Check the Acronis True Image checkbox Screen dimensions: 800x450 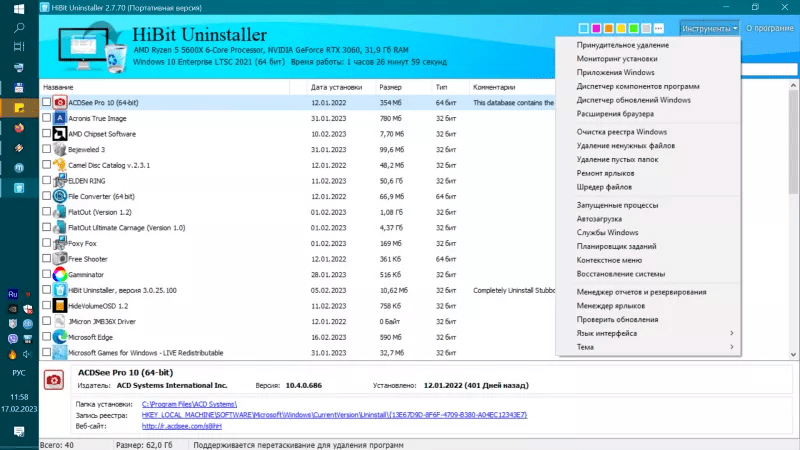[x=46, y=118]
